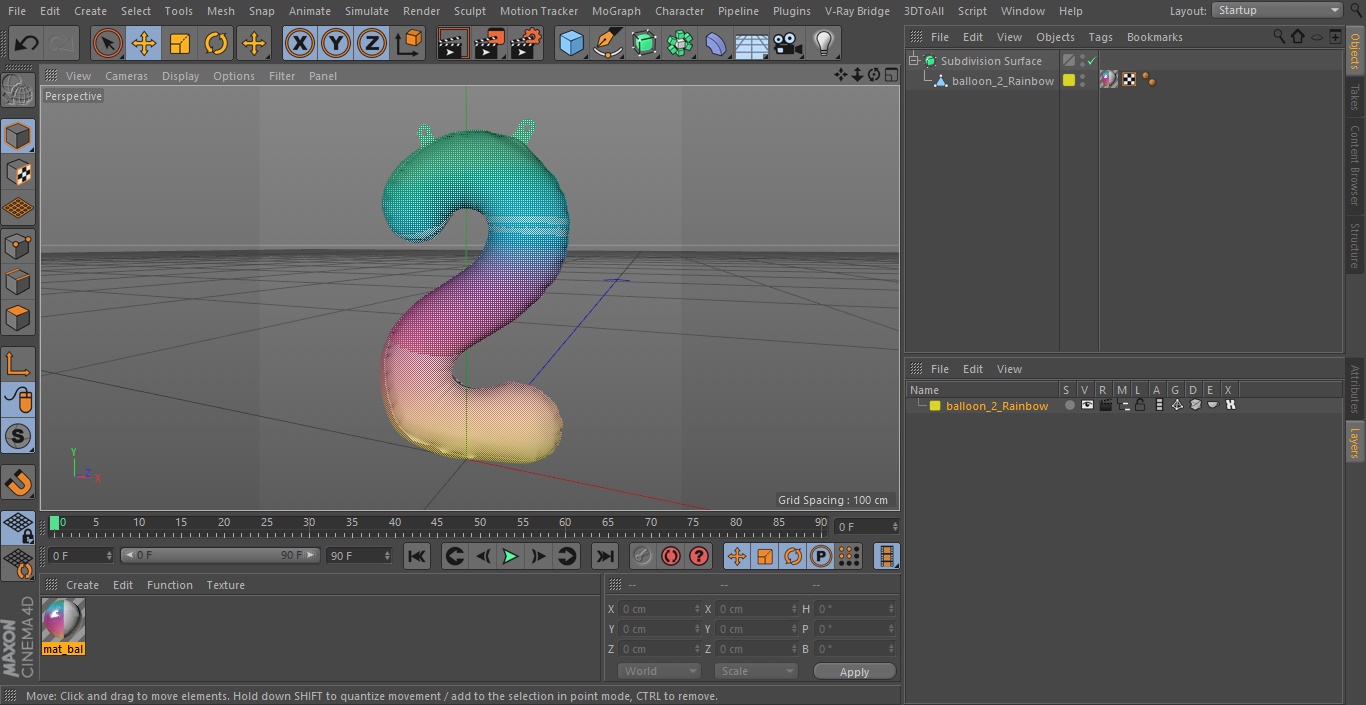This screenshot has width=1366, height=705.
Task: Add a Camera object
Action: [788, 43]
